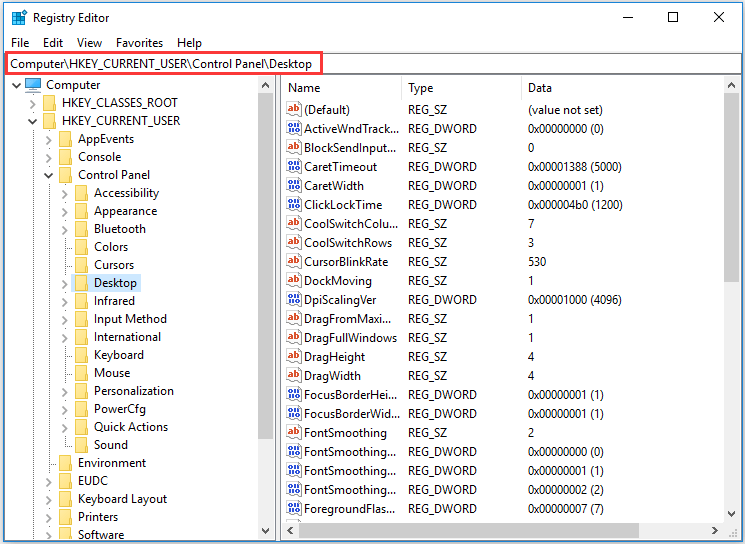745x544 pixels.
Task: Select the International key in tree
Action: point(127,337)
